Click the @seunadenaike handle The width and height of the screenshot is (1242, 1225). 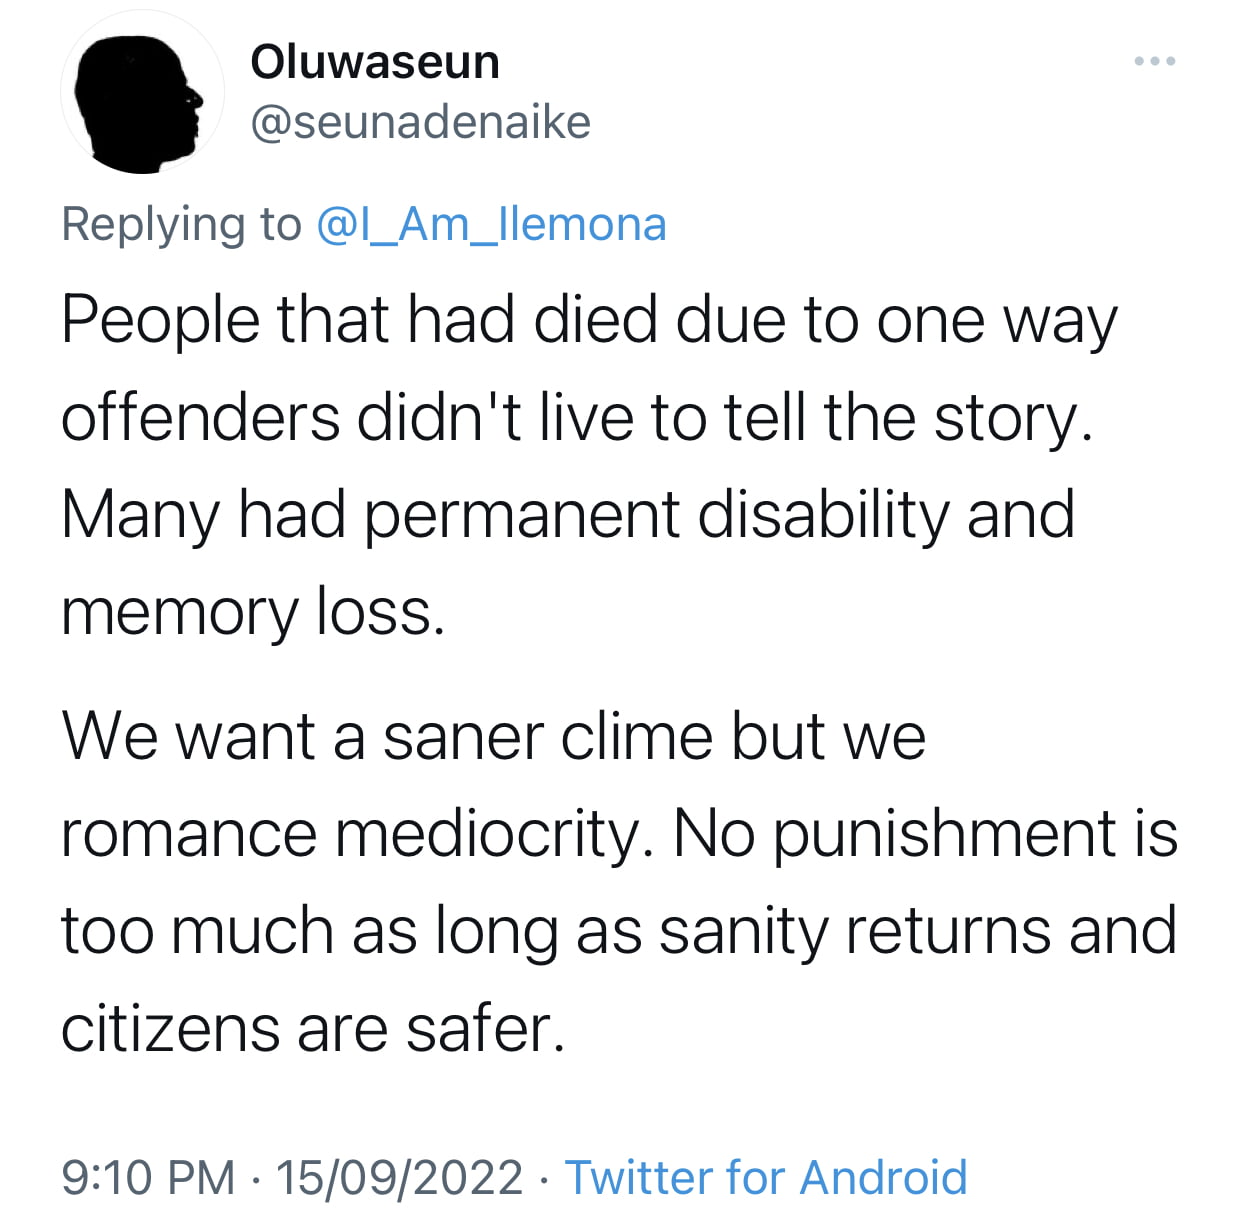coord(421,123)
